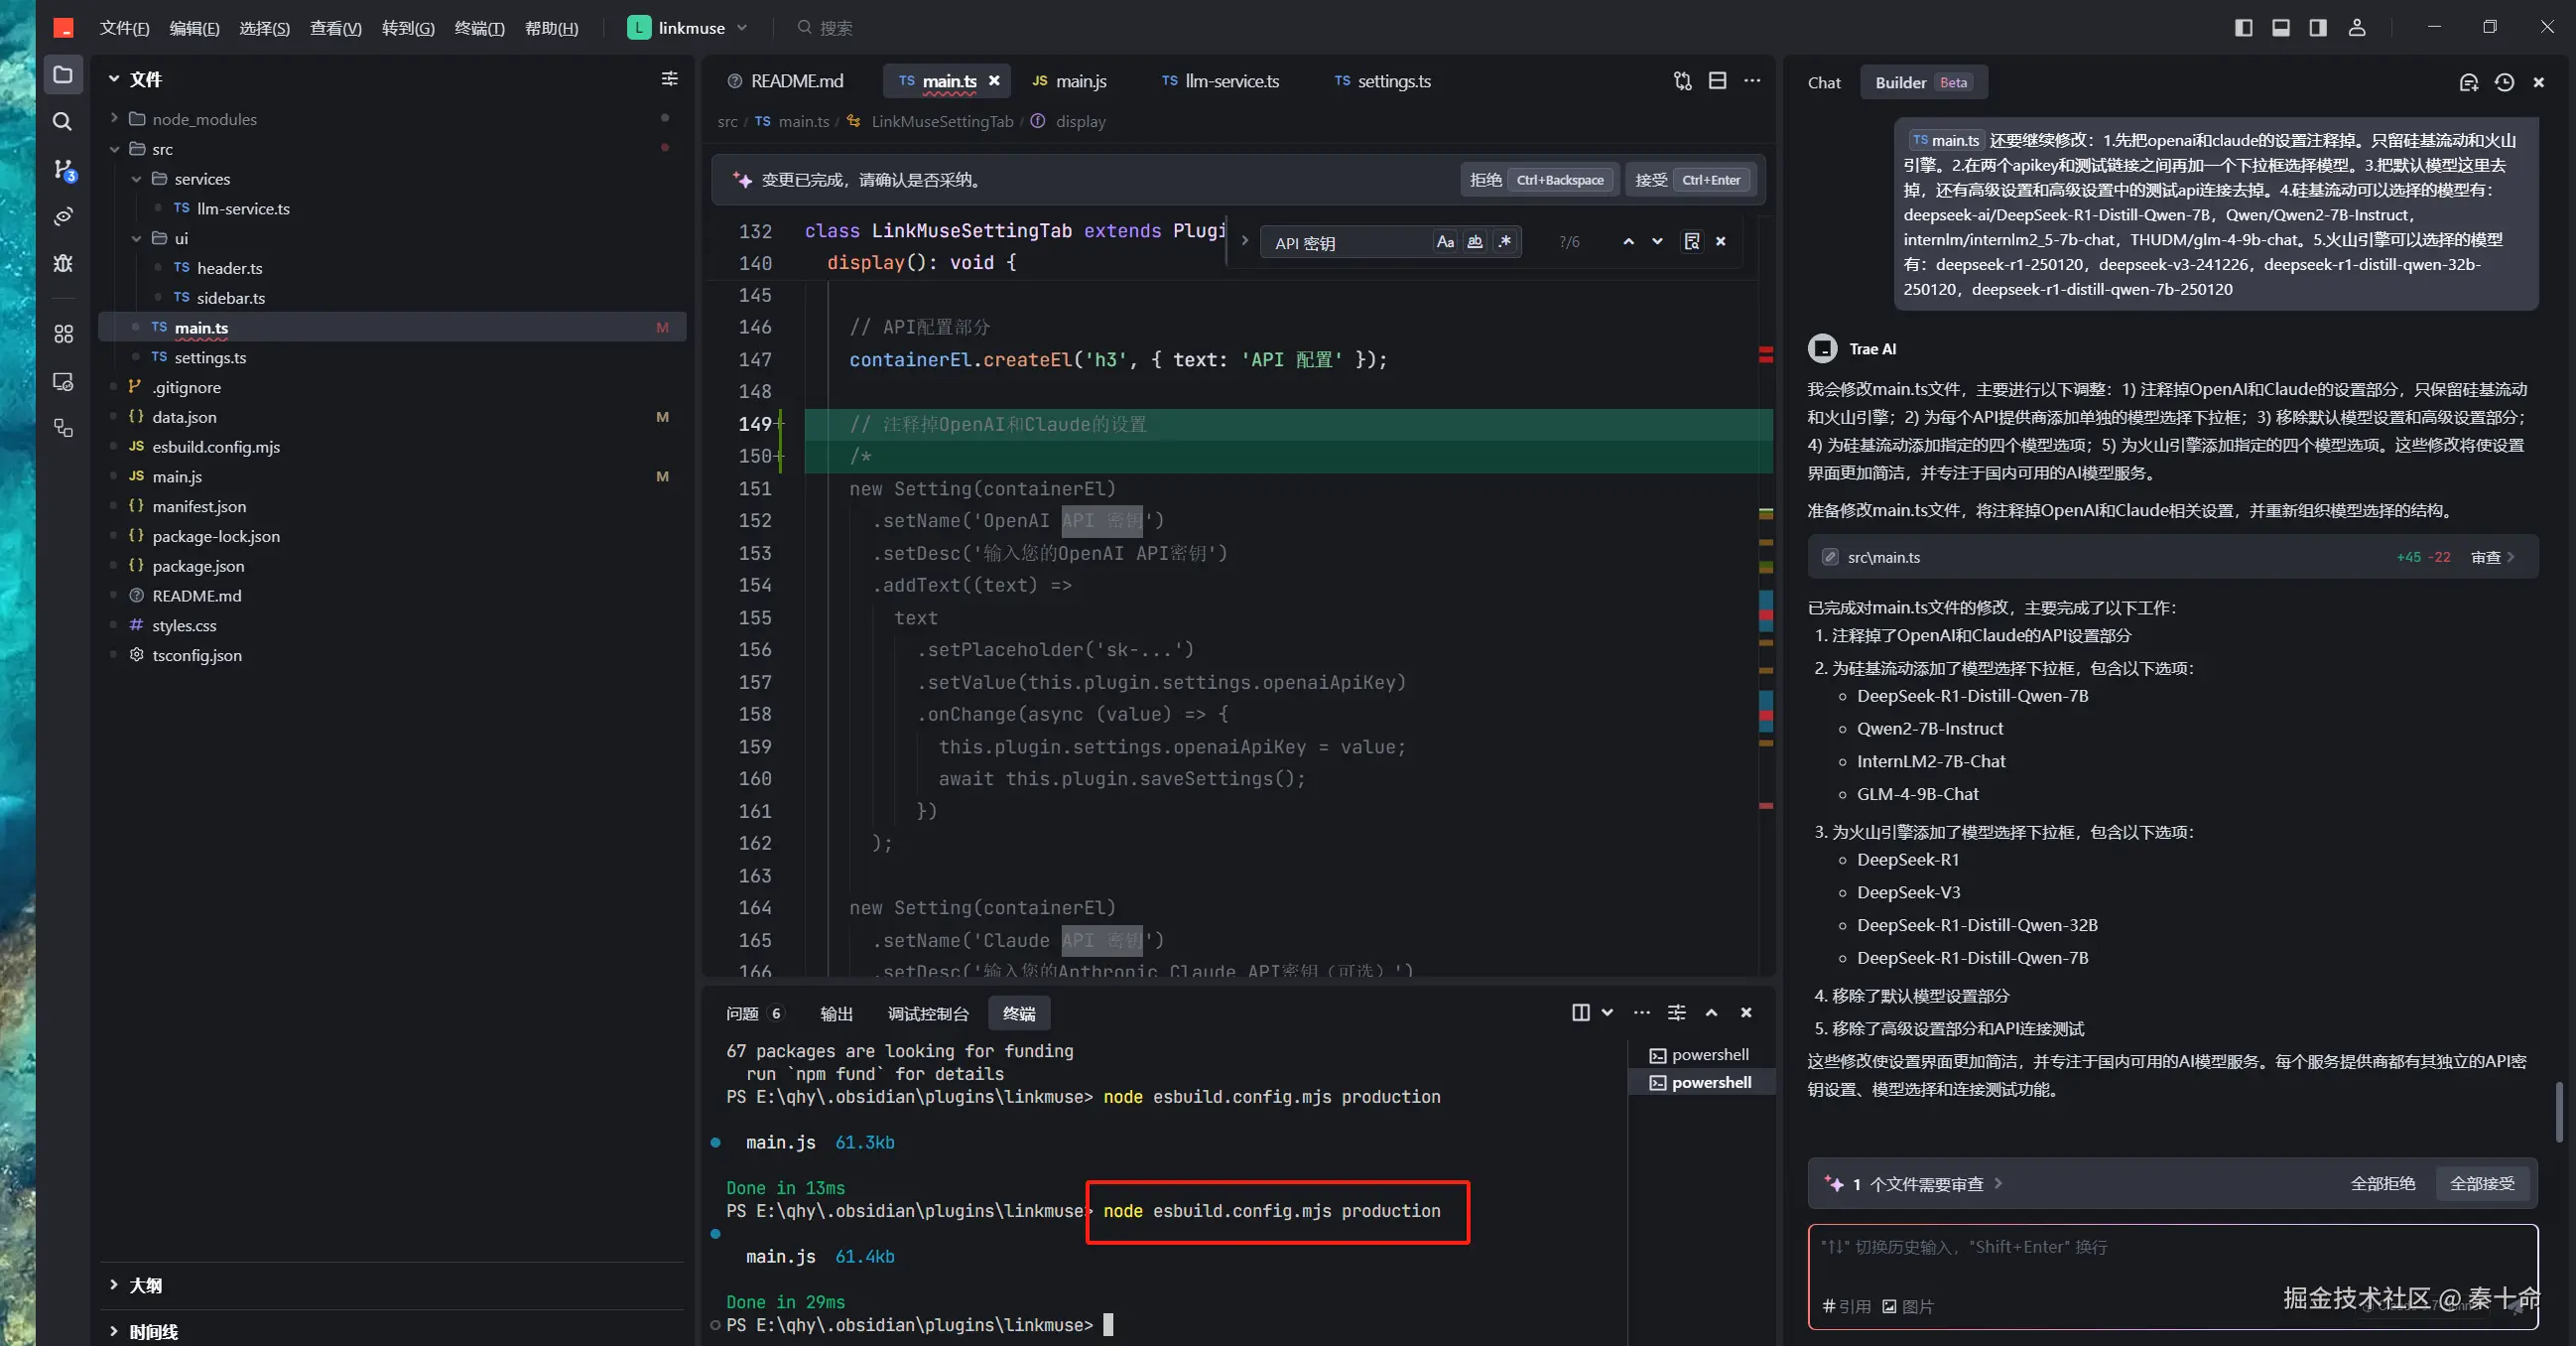Click the split editor icon
2576x1346 pixels.
tap(1717, 81)
